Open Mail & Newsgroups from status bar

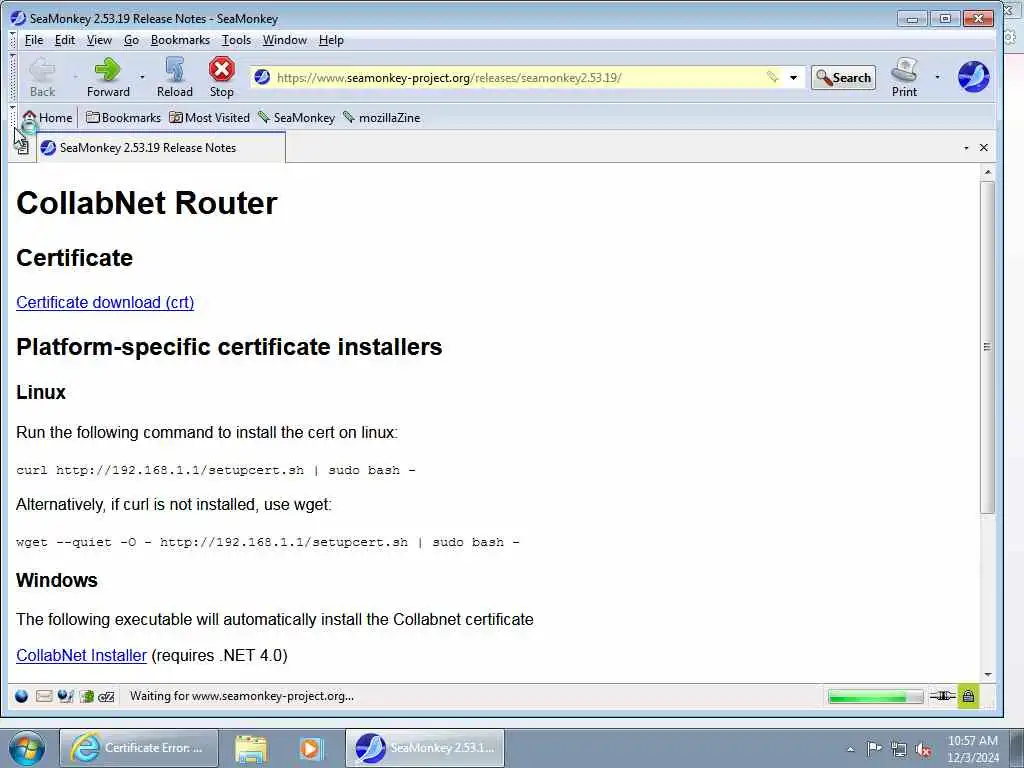44,696
